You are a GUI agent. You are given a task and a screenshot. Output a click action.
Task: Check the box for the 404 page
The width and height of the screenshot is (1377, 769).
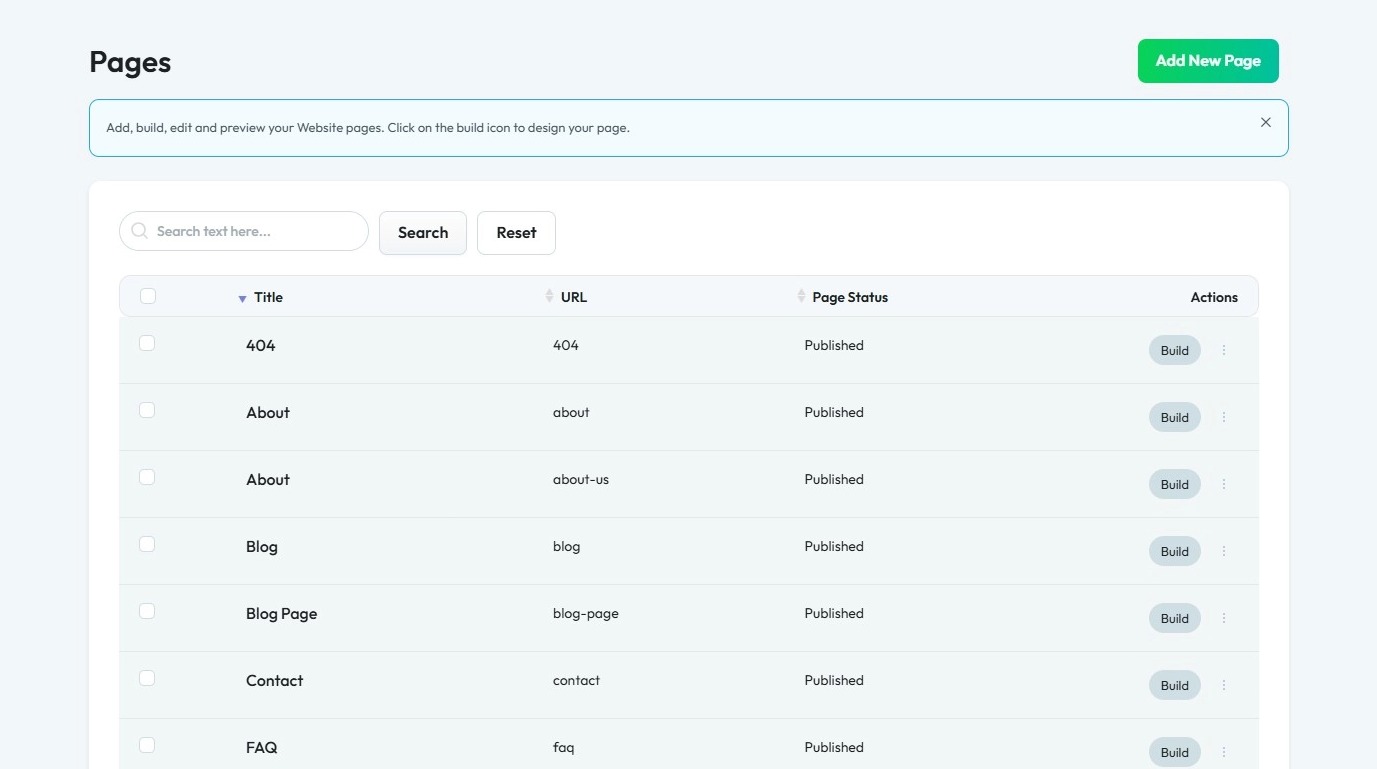coord(147,343)
